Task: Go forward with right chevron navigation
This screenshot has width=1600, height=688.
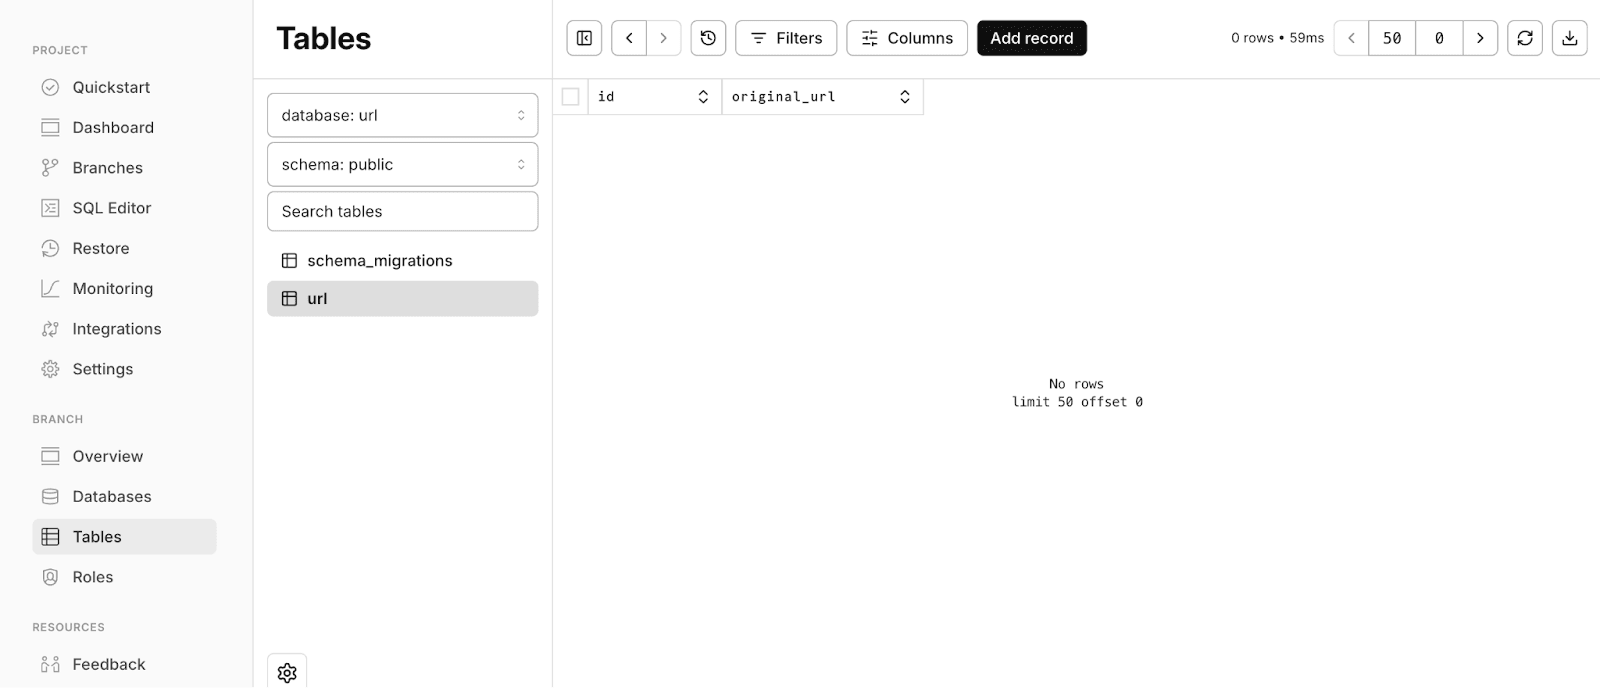Action: [x=663, y=38]
